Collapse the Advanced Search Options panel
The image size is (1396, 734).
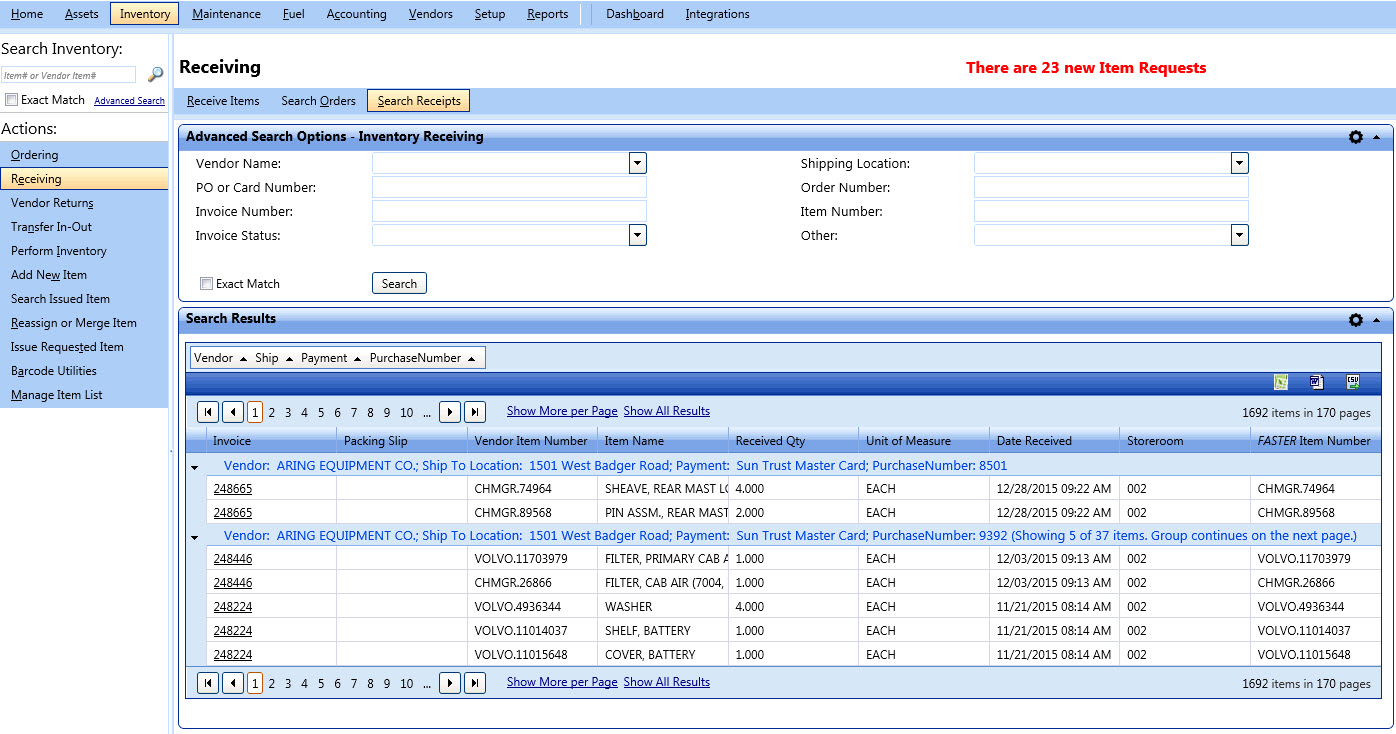pos(1376,137)
